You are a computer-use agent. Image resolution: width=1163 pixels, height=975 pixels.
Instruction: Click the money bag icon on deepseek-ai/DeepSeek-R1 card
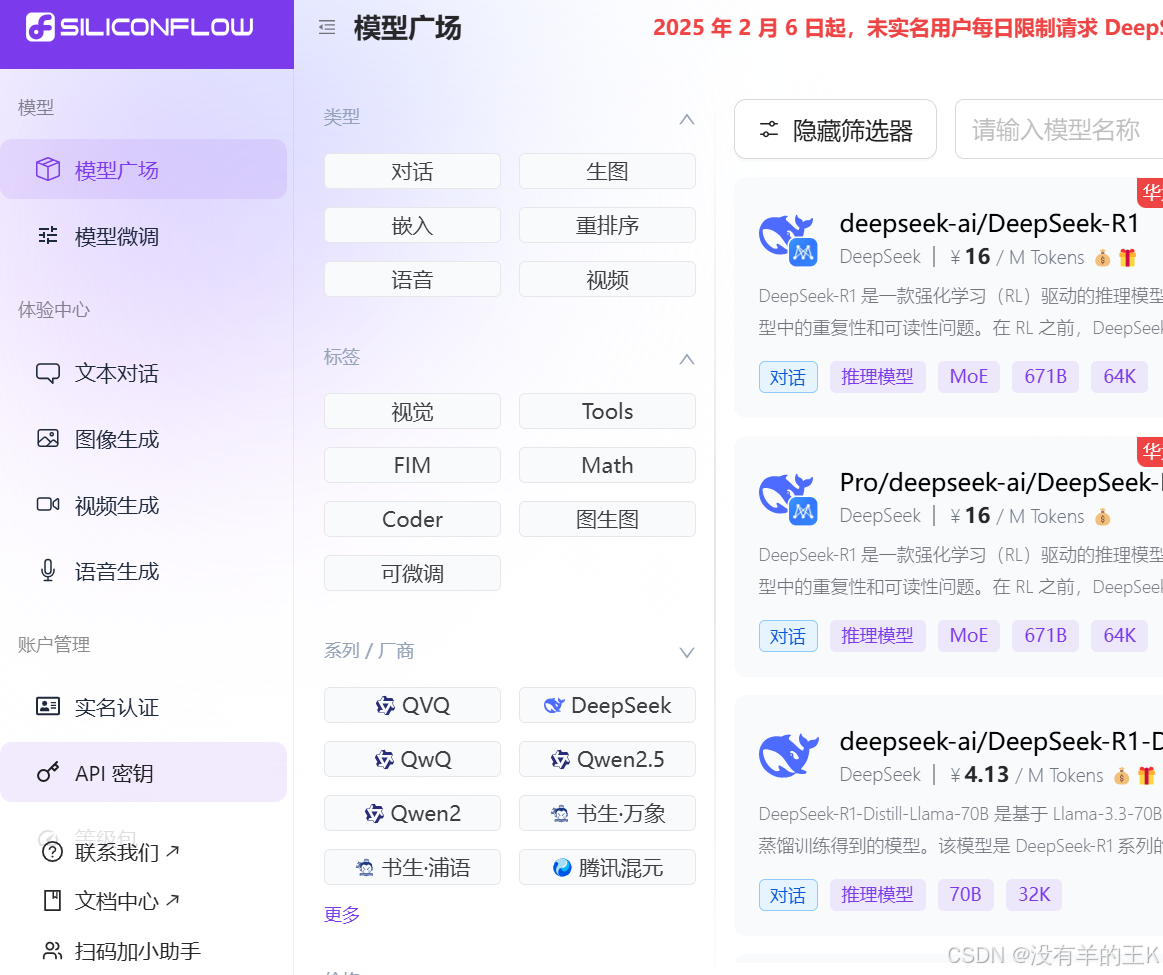tap(1103, 258)
